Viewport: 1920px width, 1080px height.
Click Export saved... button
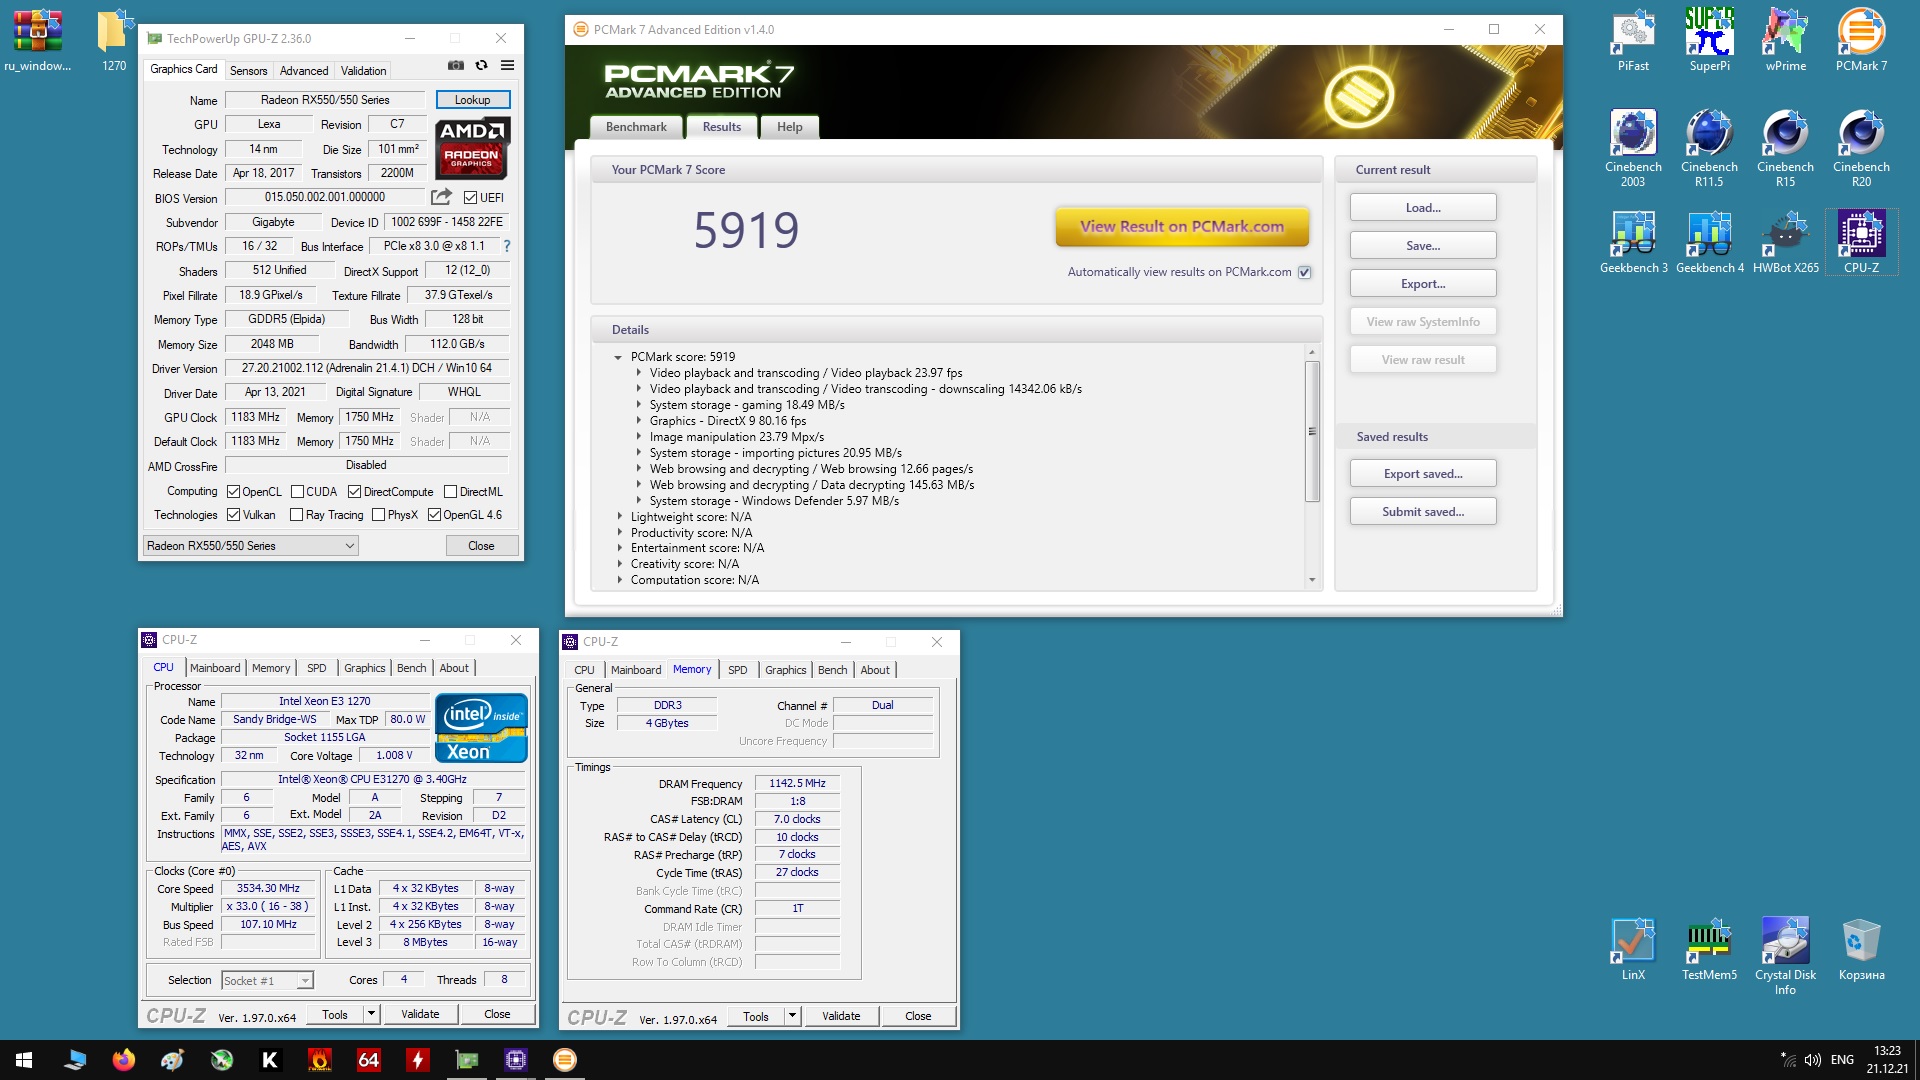[1423, 474]
